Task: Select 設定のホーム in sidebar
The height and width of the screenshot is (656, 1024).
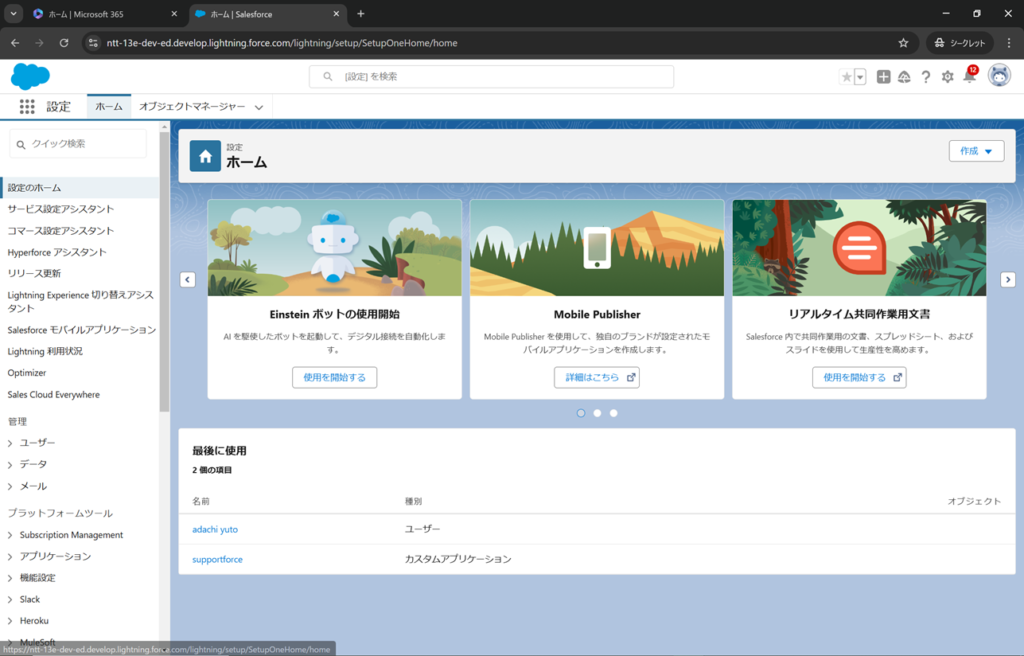Action: [80, 188]
